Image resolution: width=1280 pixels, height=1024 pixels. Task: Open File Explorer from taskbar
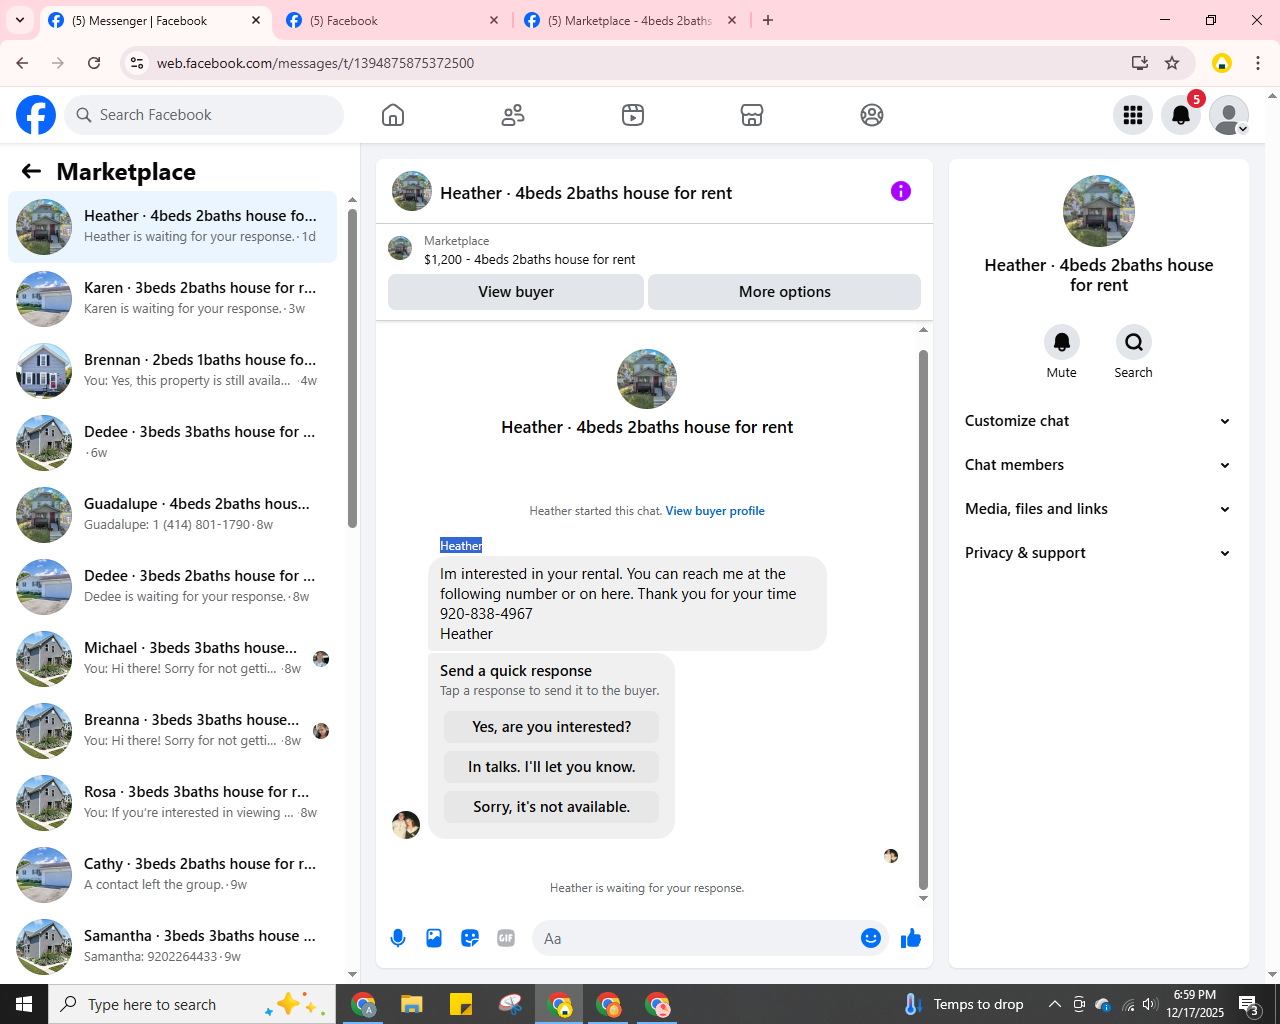tap(412, 1004)
